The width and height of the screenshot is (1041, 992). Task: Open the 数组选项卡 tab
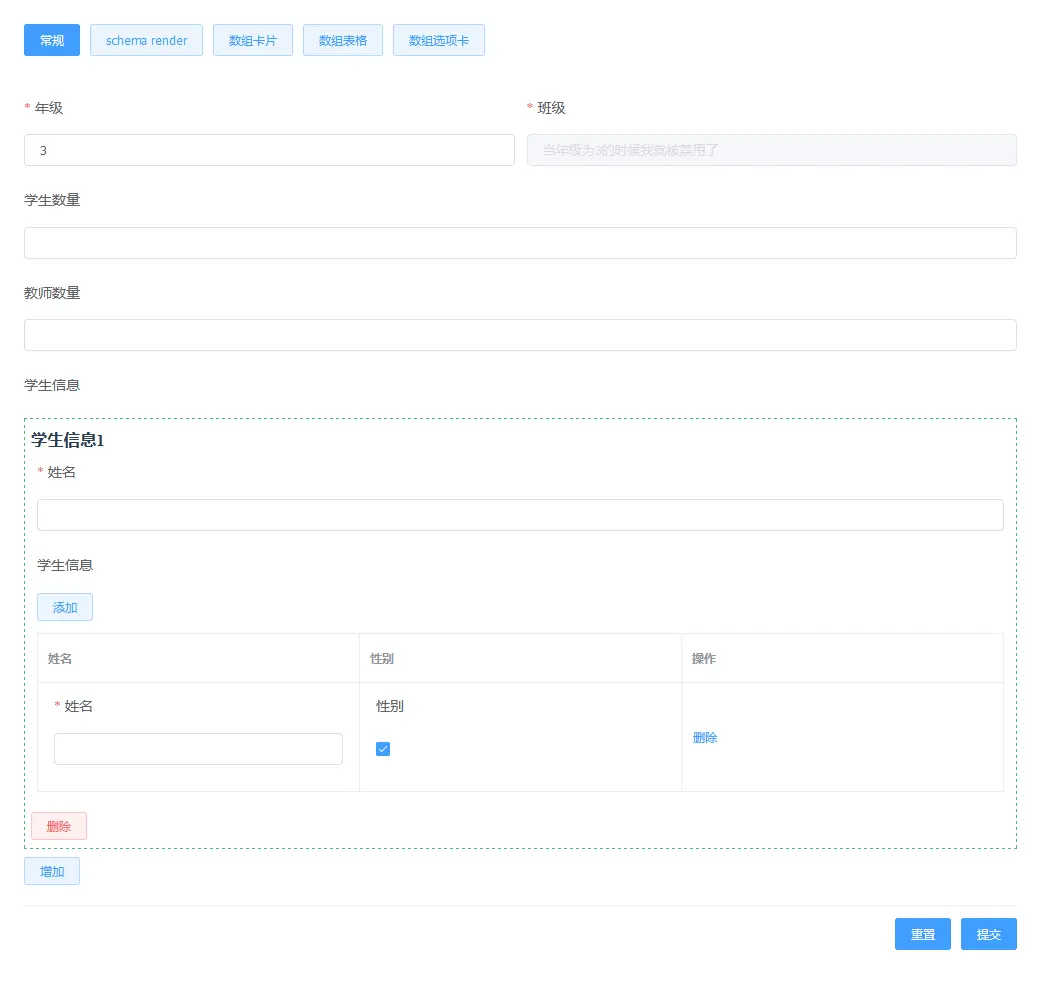pos(438,40)
